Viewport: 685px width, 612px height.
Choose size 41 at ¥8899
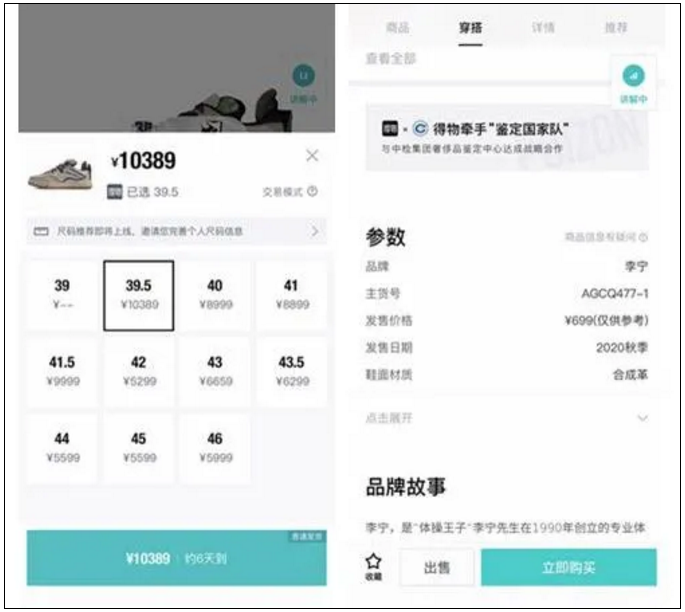tap(291, 295)
